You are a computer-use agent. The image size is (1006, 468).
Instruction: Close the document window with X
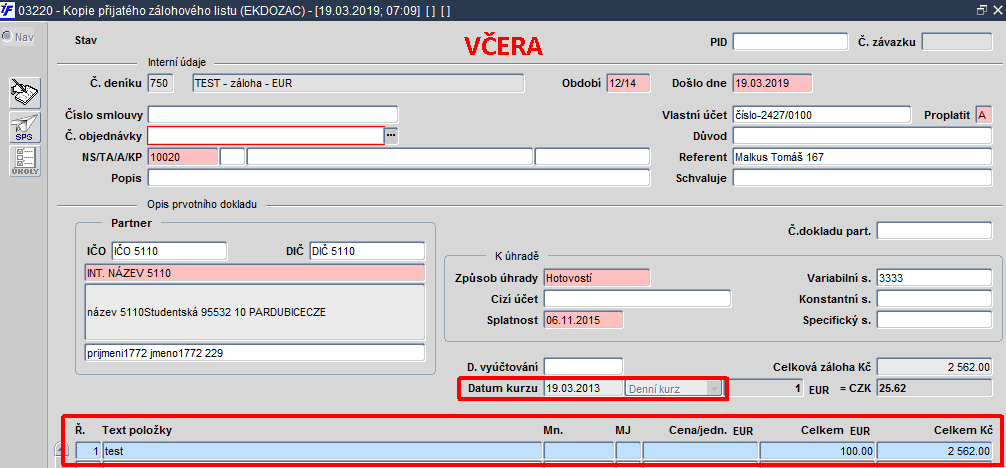point(997,10)
